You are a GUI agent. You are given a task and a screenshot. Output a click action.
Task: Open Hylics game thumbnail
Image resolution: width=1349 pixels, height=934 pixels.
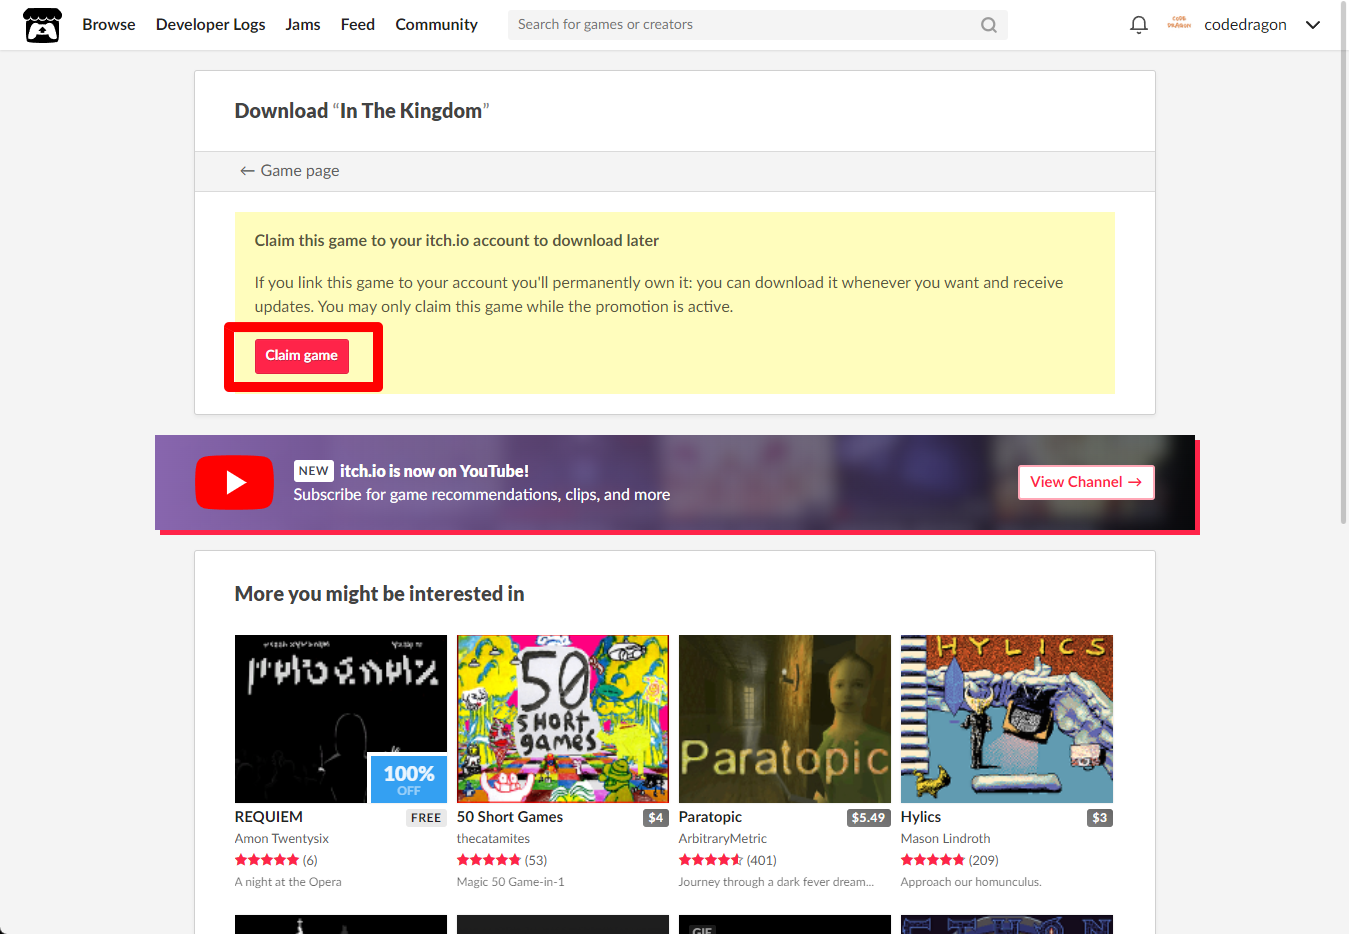1007,719
